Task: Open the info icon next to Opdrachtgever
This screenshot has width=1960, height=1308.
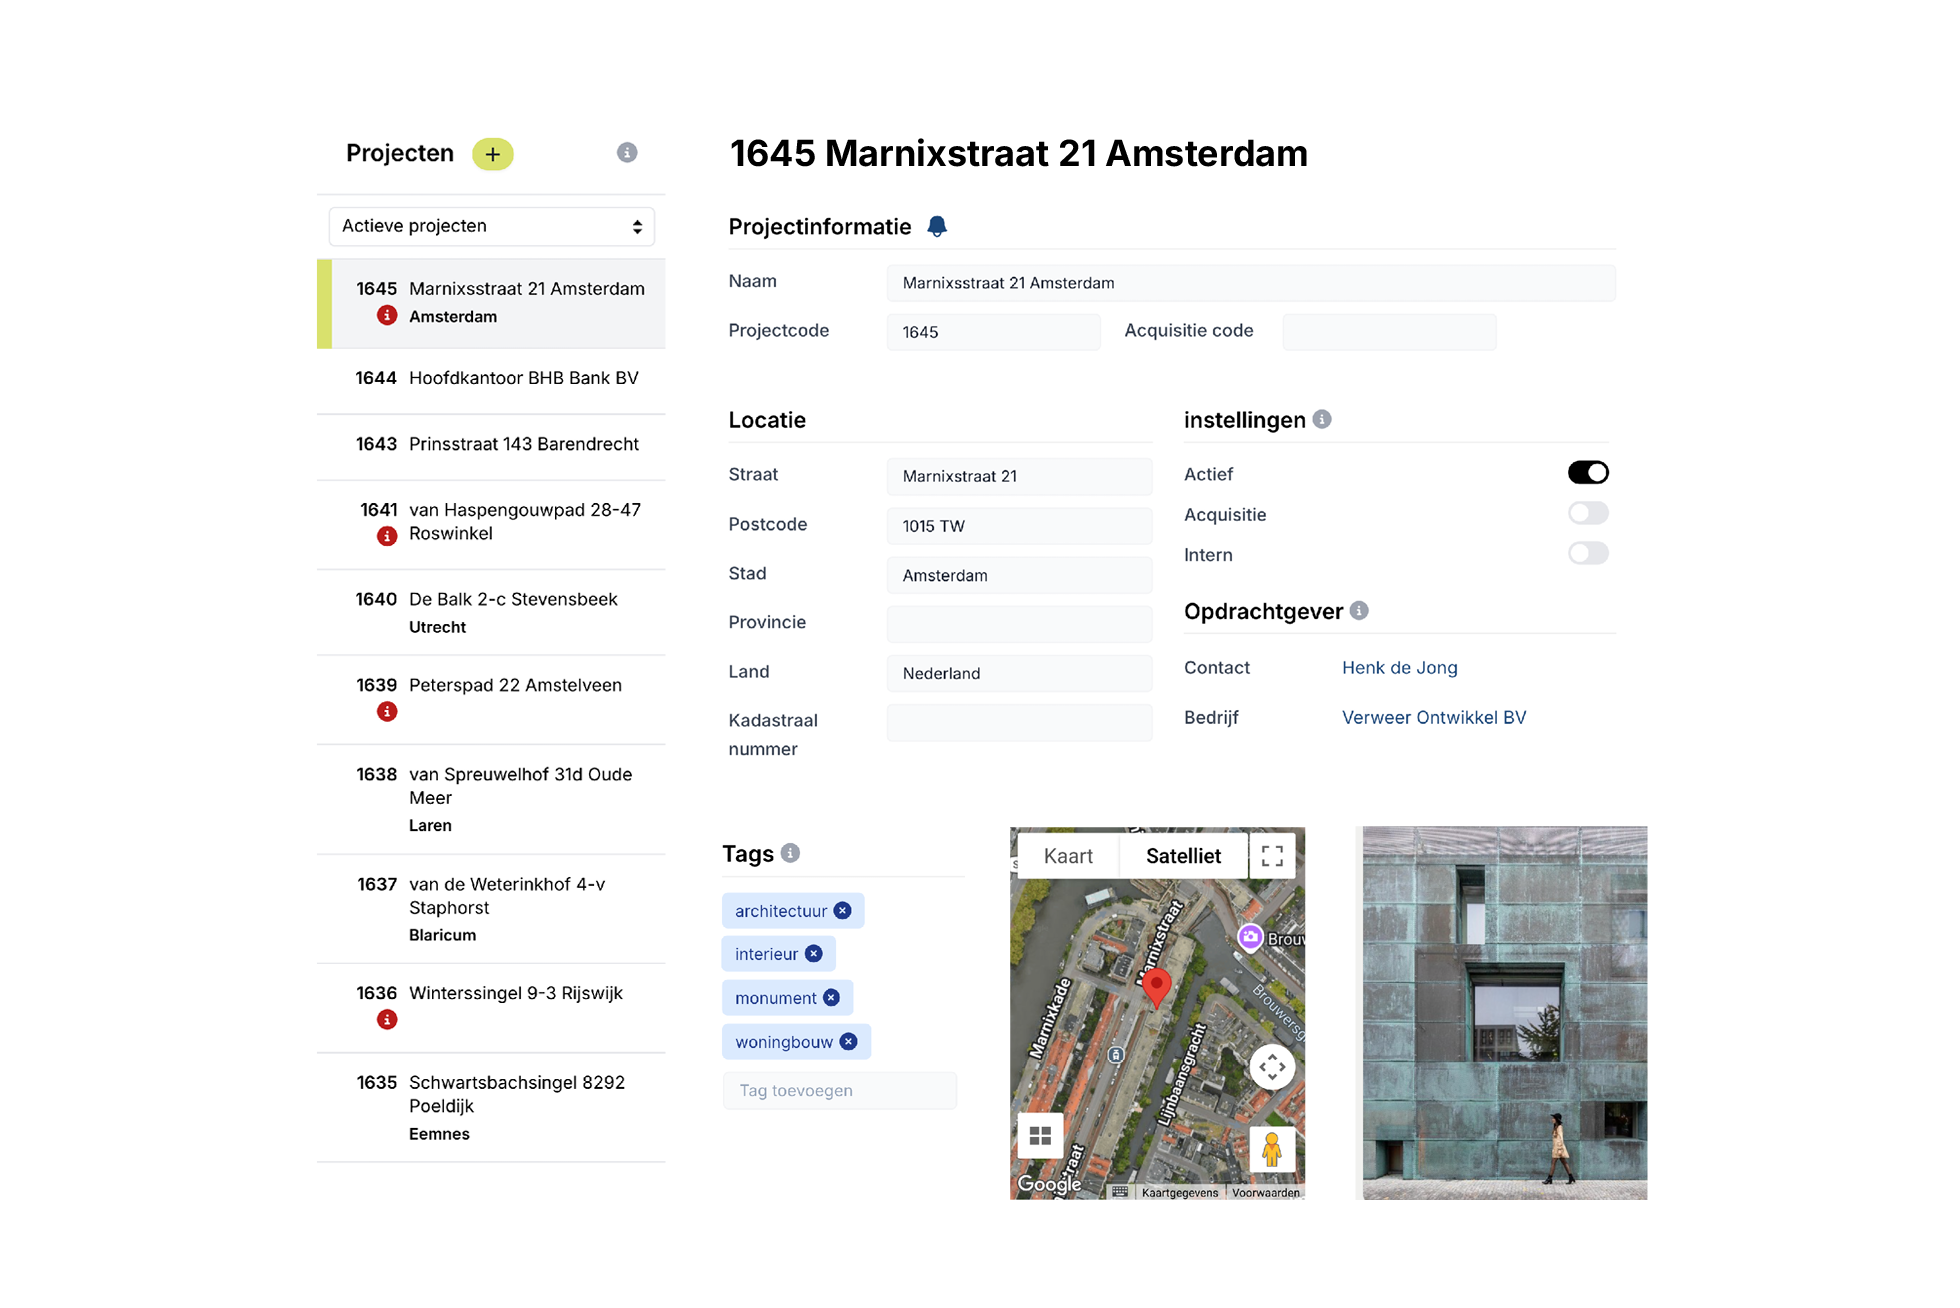Action: click(x=1359, y=610)
